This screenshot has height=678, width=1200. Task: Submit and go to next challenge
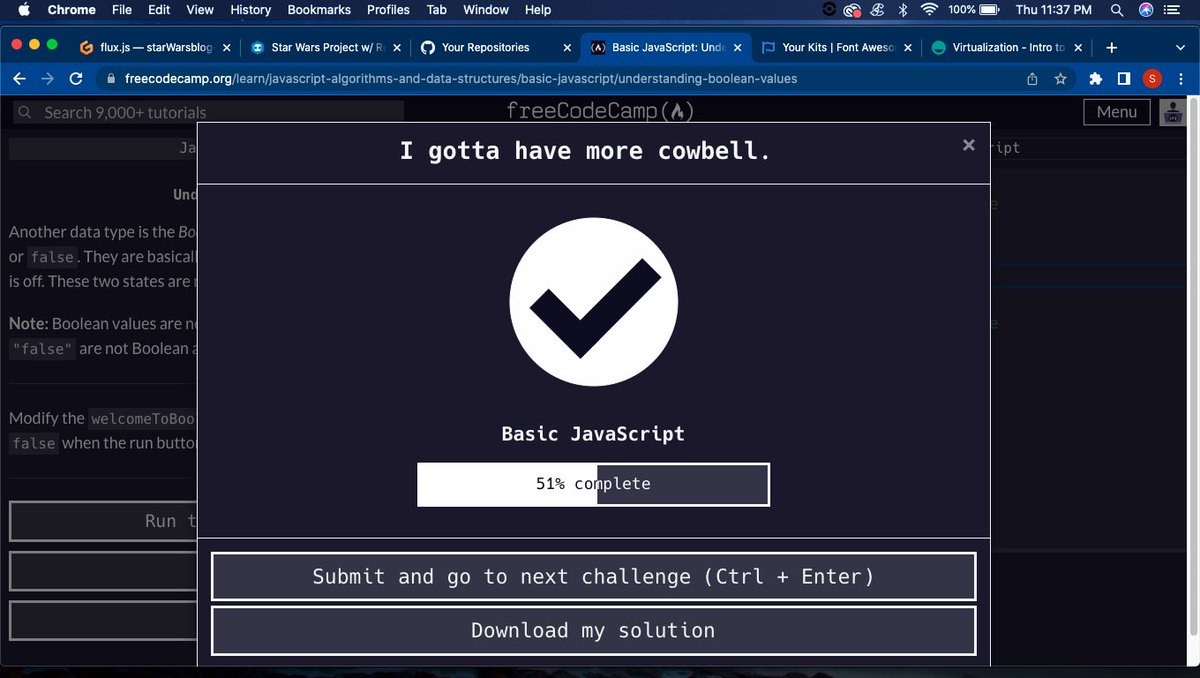(593, 577)
